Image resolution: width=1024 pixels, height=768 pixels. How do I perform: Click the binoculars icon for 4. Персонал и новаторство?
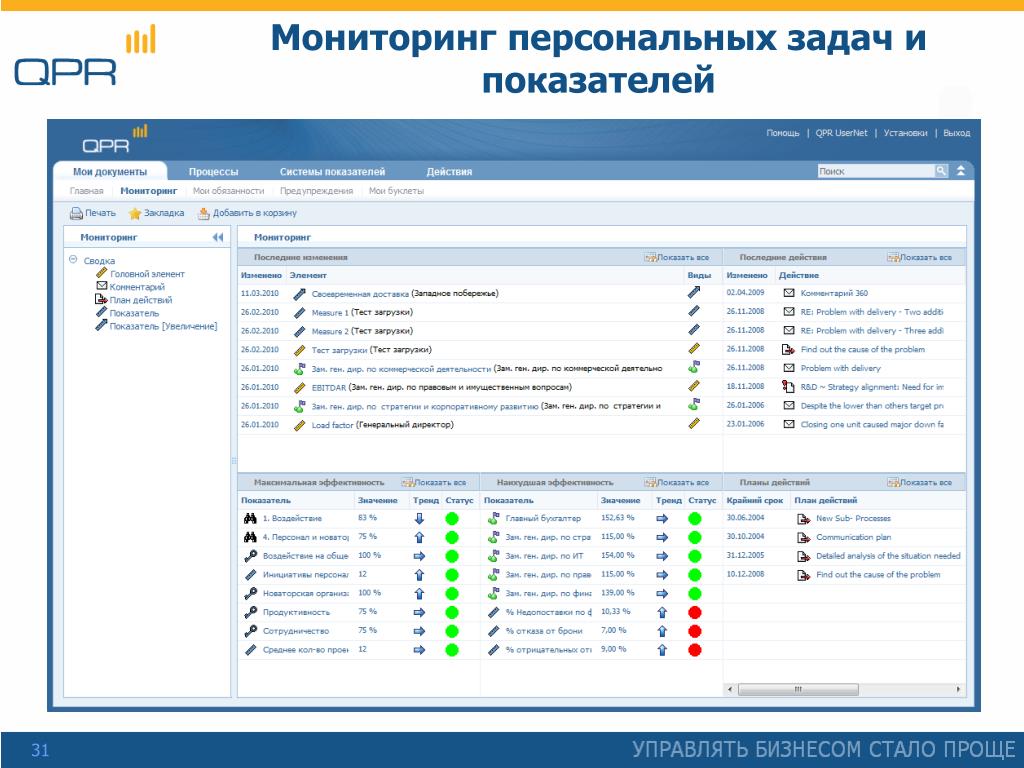pos(250,537)
